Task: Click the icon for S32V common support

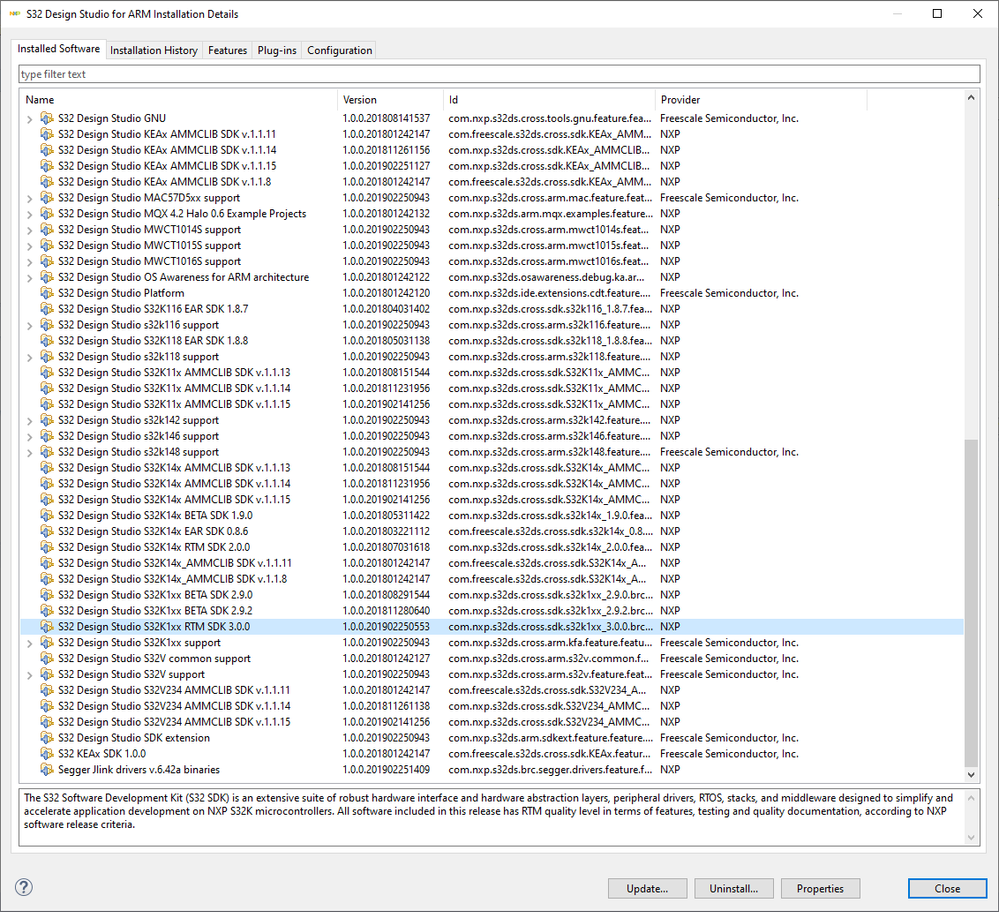Action: [x=47, y=658]
